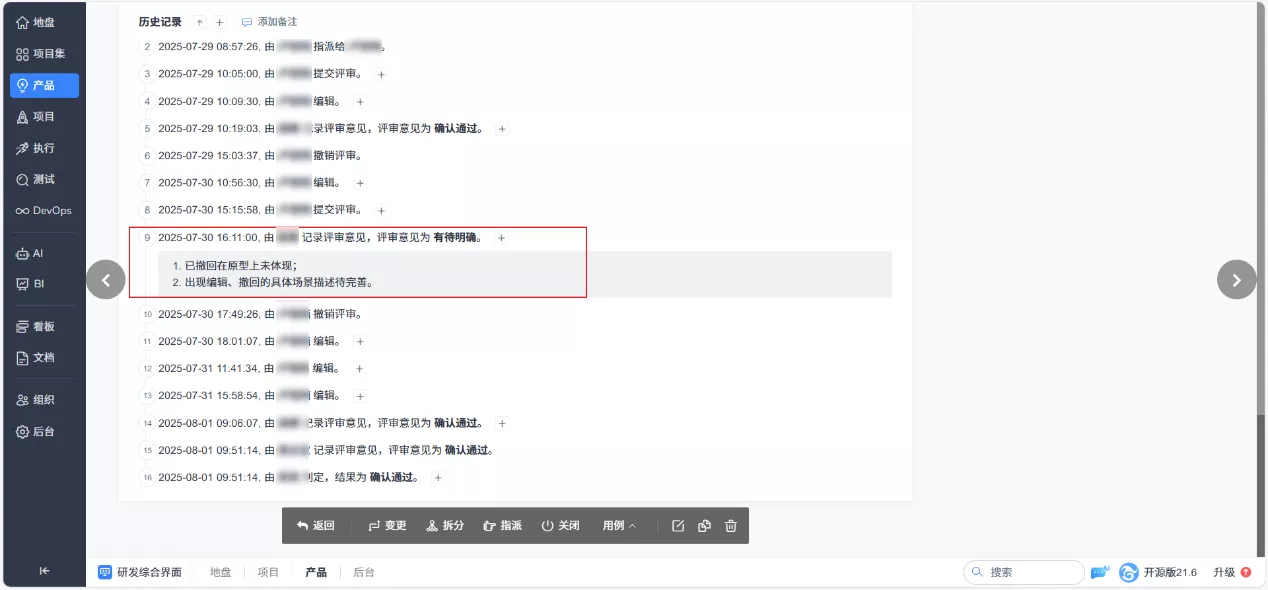Select the edit icon in the bottom toolbar
Image resolution: width=1268 pixels, height=590 pixels.
(x=677, y=525)
